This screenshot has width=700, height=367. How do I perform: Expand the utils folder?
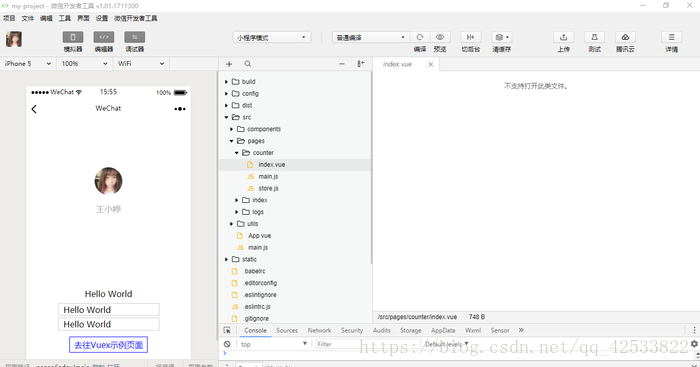232,224
